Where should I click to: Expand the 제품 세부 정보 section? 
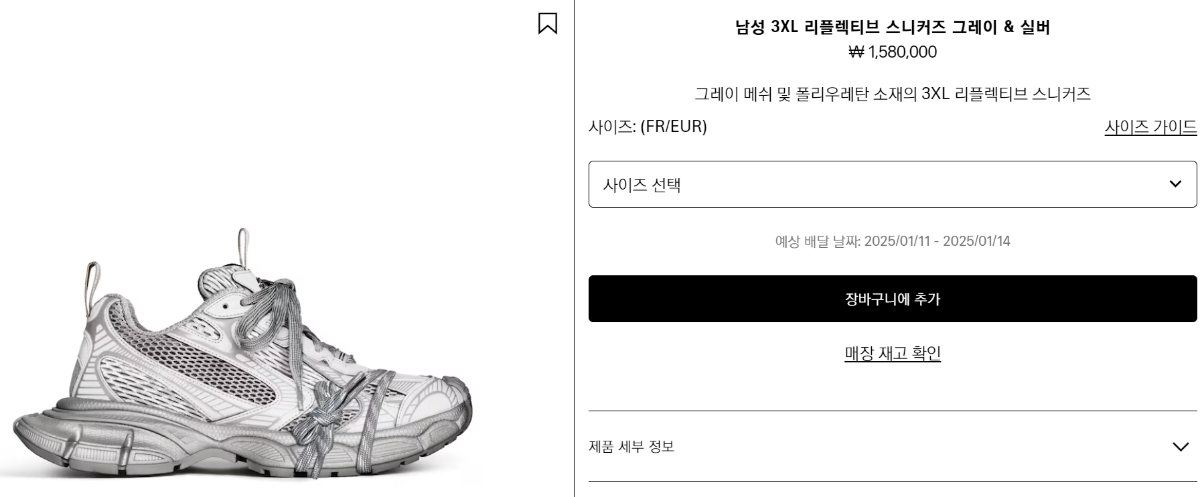click(x=632, y=446)
